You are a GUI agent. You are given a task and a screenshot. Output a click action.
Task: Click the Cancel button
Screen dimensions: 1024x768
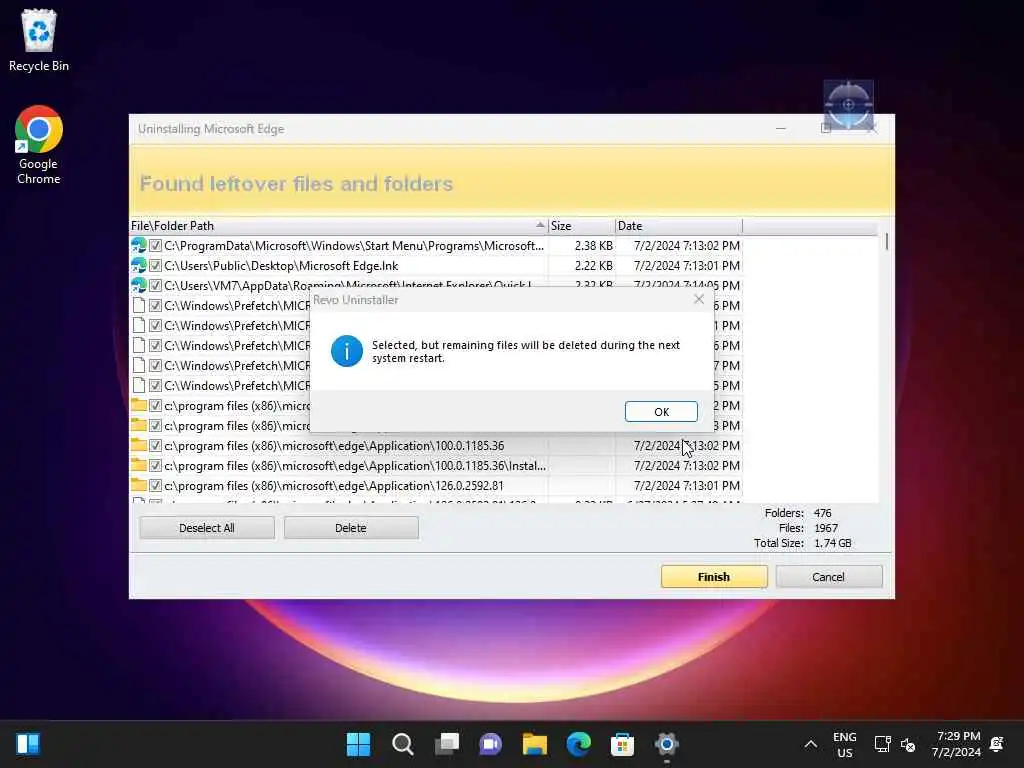(x=829, y=577)
